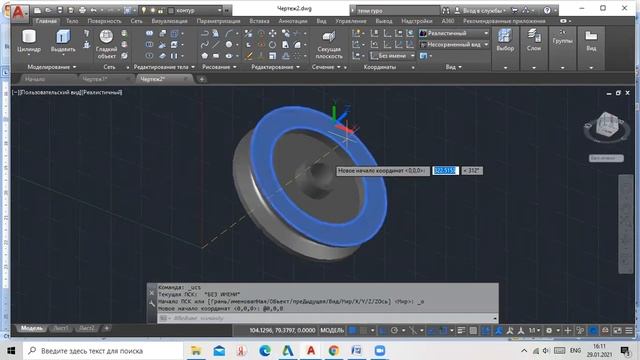Toggle transparency display in the status bar
This screenshot has width=640, height=360.
point(473,330)
